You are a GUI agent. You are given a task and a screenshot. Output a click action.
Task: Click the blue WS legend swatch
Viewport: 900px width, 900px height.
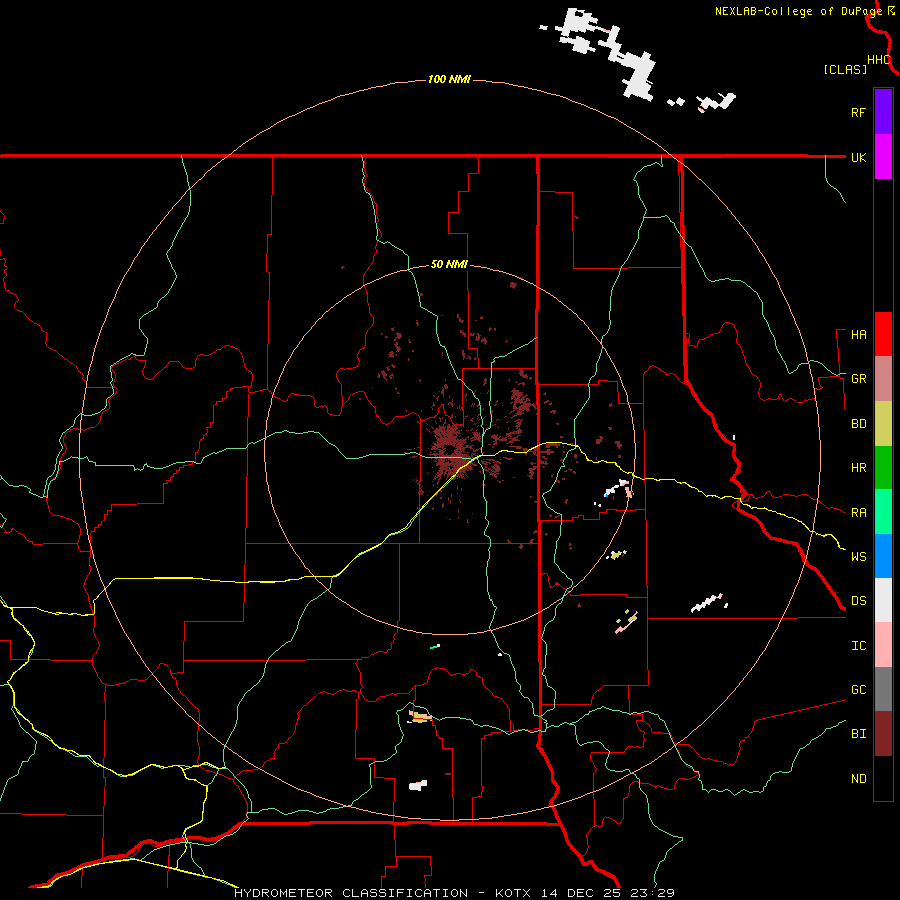[x=883, y=556]
